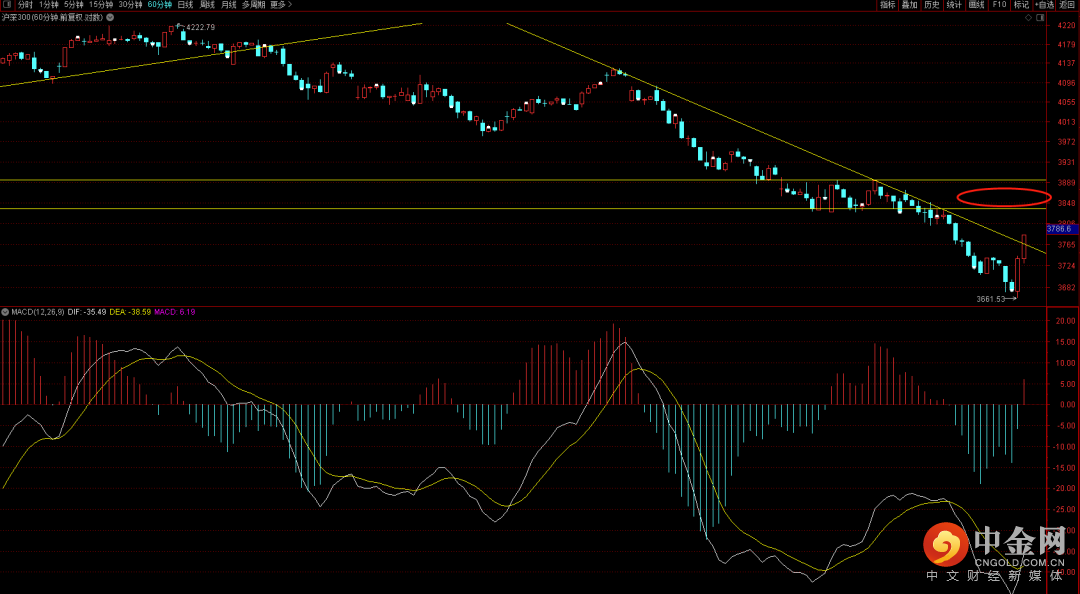The height and width of the screenshot is (594, 1080).
Task: Click the 返回 back button
Action: point(1068,5)
